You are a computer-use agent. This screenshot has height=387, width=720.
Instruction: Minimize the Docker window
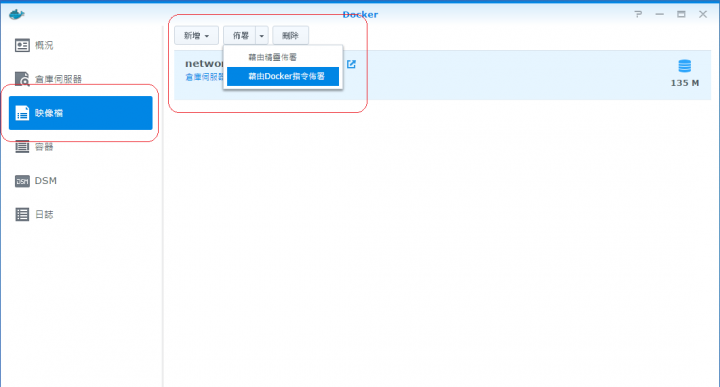coord(660,14)
